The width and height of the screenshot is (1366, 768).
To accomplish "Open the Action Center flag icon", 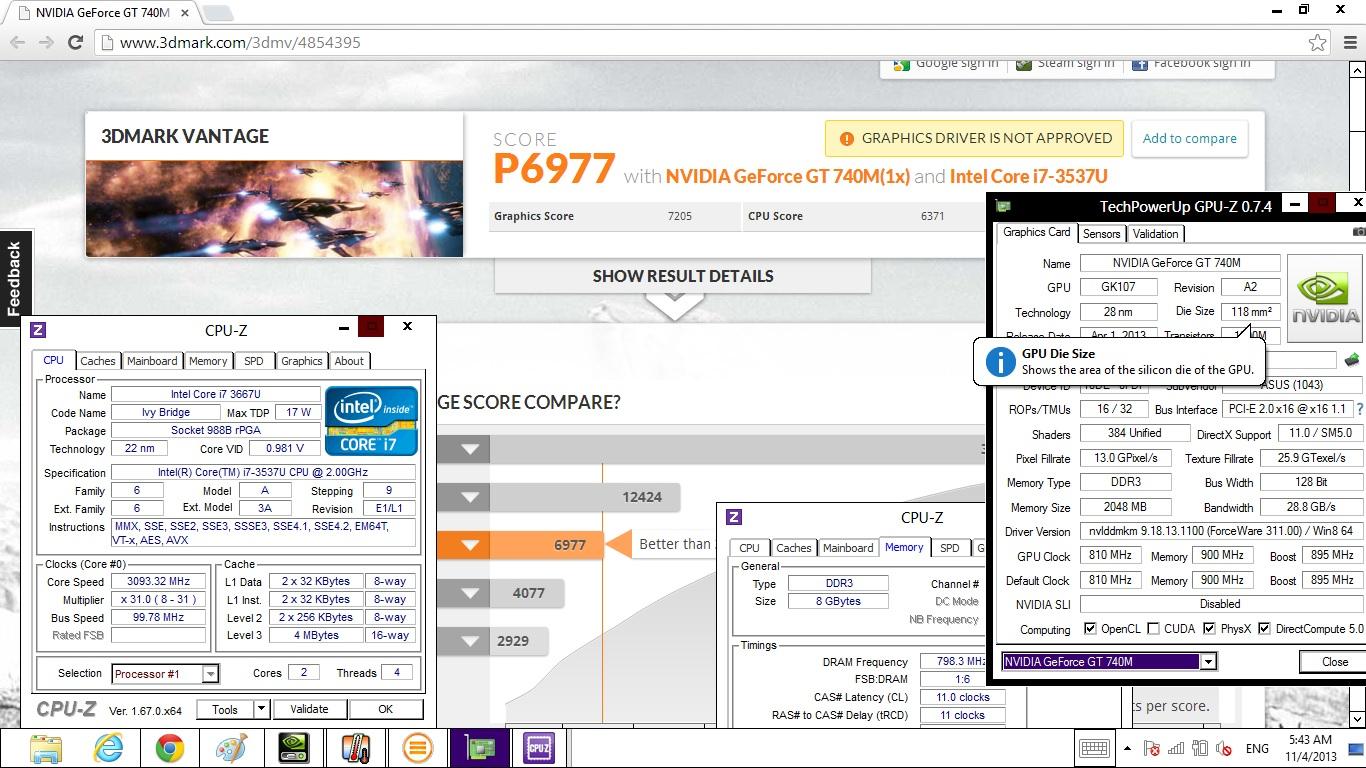I will click(1151, 748).
